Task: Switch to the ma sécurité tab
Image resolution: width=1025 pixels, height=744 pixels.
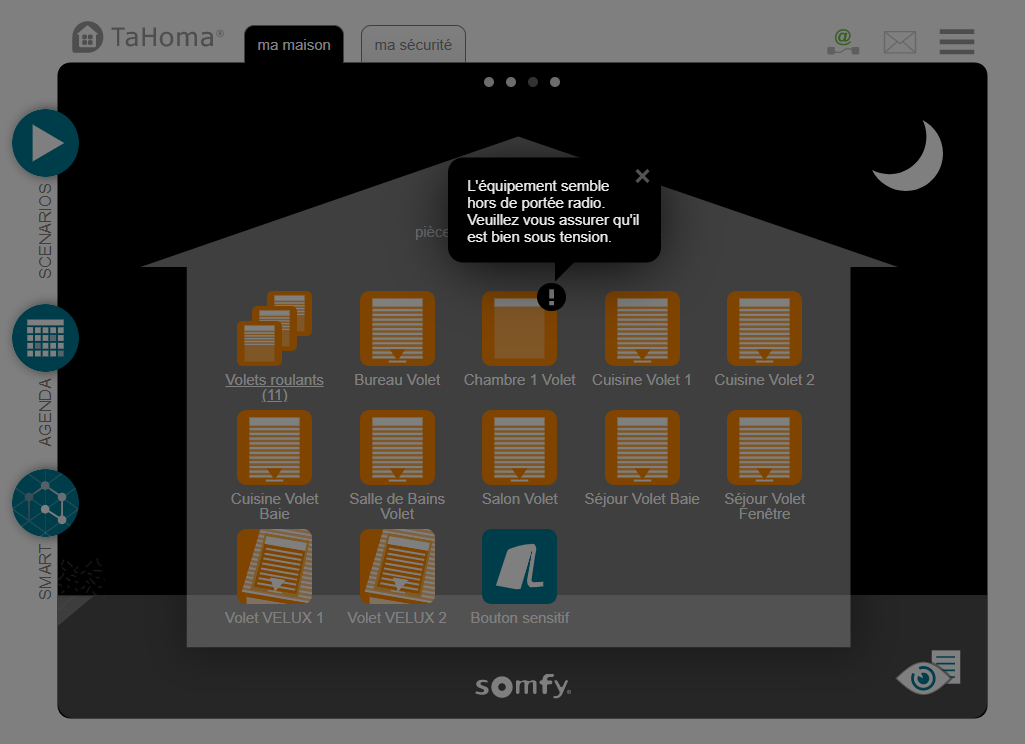Action: pyautogui.click(x=413, y=45)
